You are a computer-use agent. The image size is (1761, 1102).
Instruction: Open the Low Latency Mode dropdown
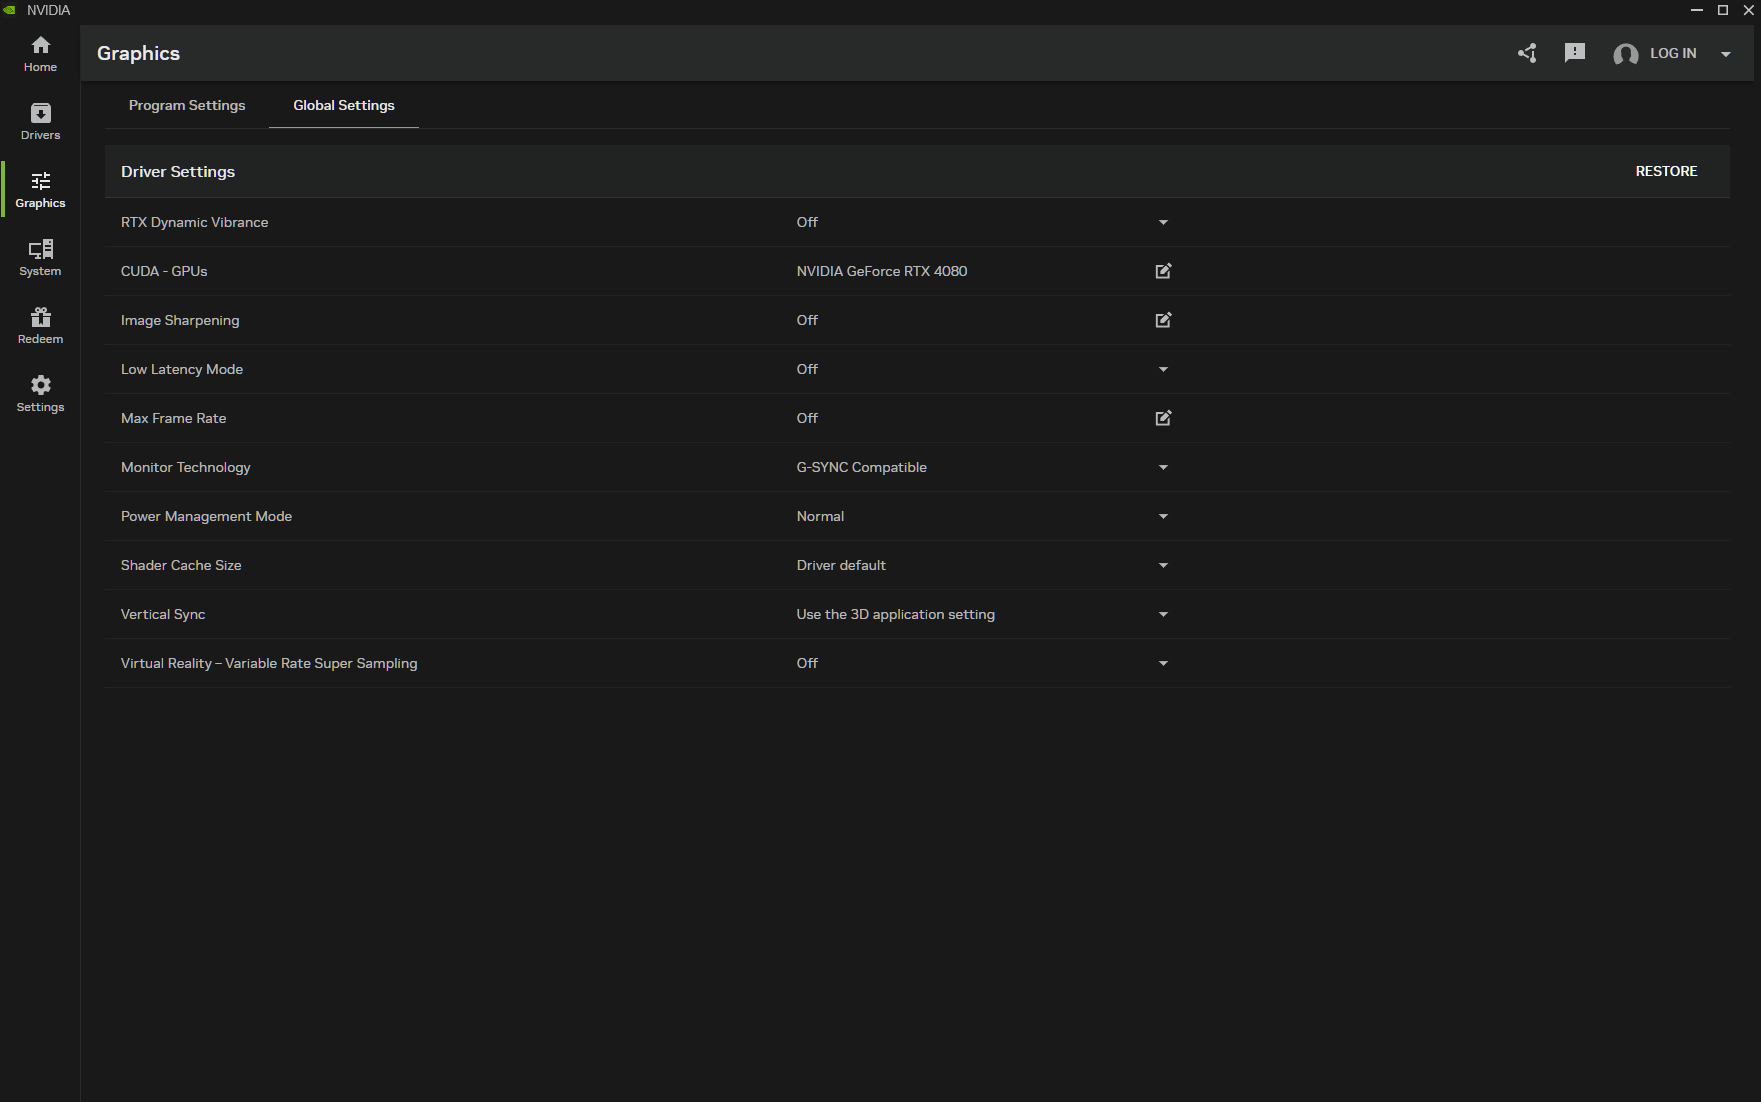[x=1163, y=369]
